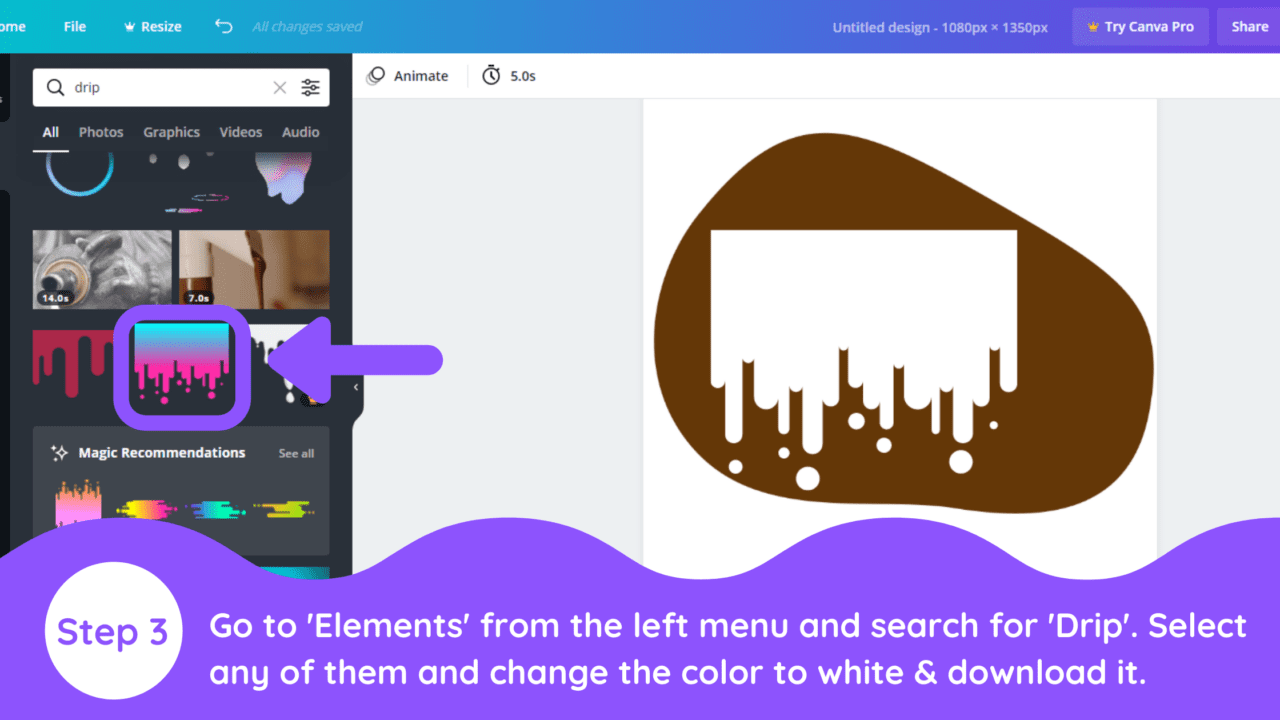
Task: Select the highlighted gradient drip element
Action: (x=183, y=364)
